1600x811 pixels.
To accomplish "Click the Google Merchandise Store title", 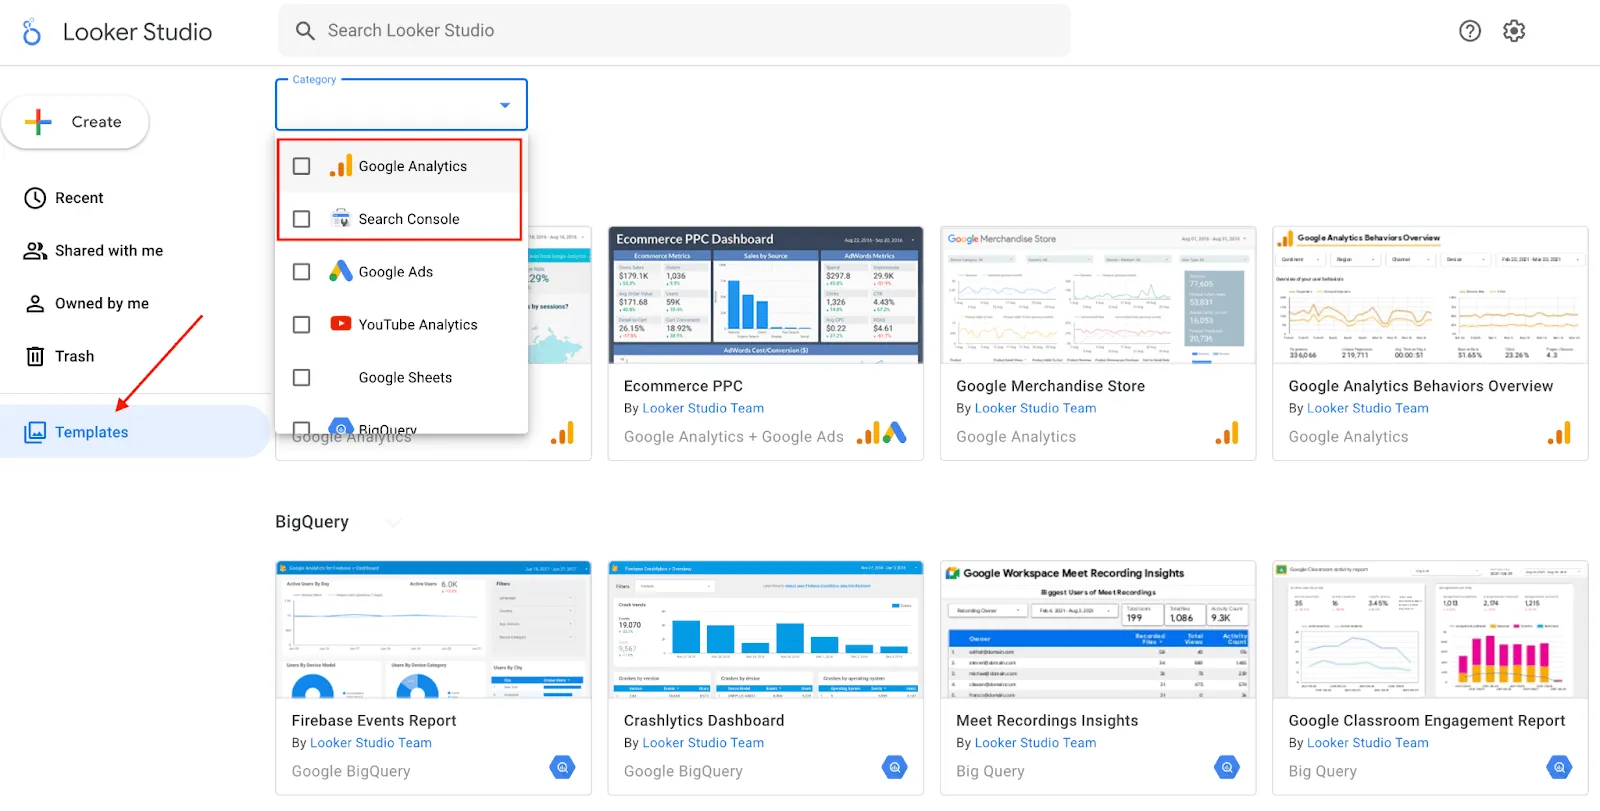I will [x=1050, y=386].
